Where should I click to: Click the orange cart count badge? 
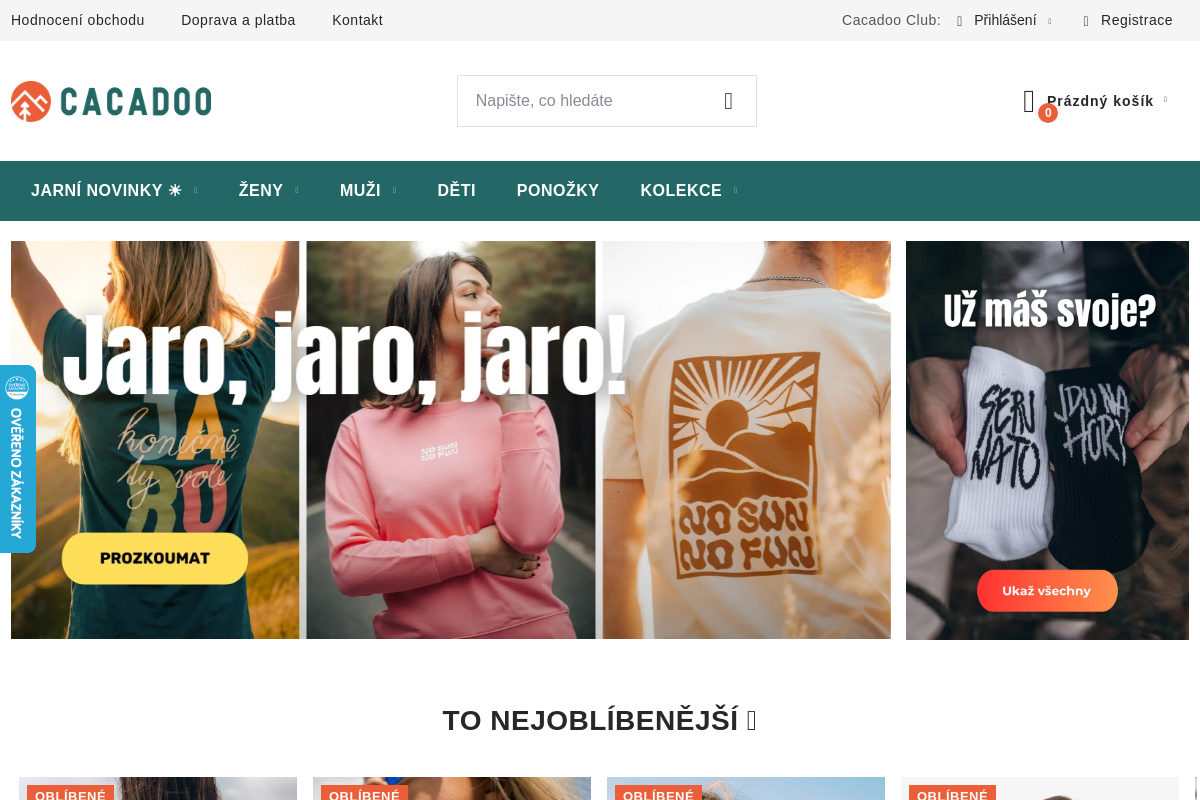[1047, 113]
